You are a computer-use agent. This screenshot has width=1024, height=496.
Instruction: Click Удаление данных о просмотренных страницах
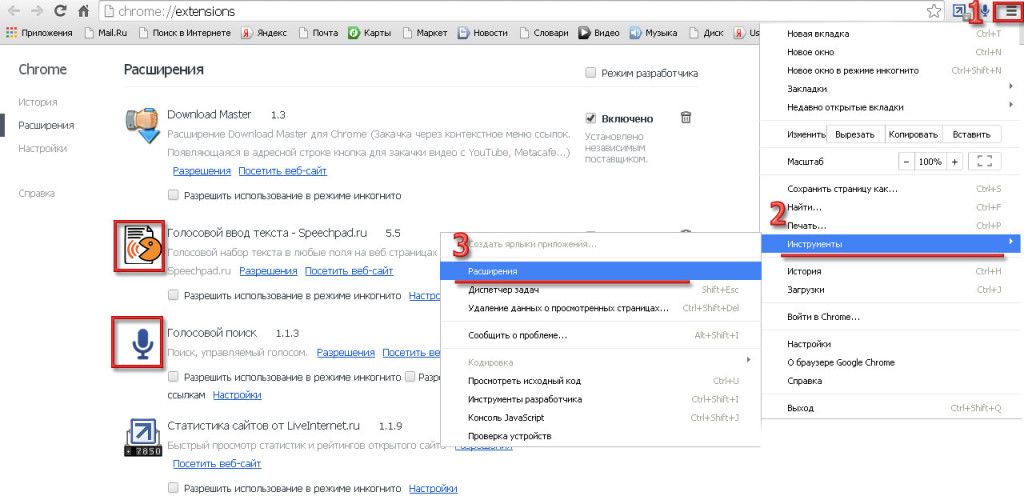coord(601,307)
